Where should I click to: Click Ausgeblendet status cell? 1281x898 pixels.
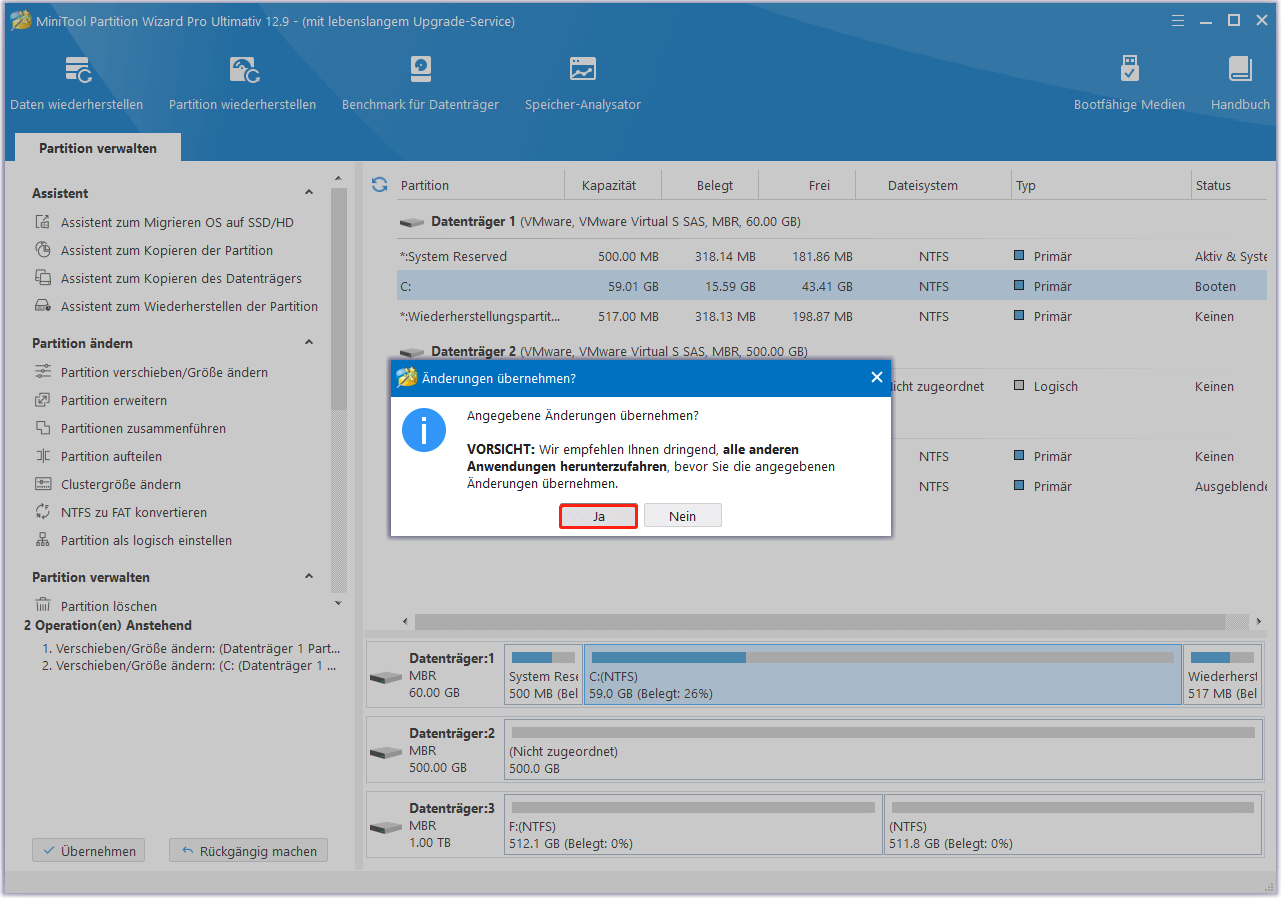click(x=1231, y=487)
